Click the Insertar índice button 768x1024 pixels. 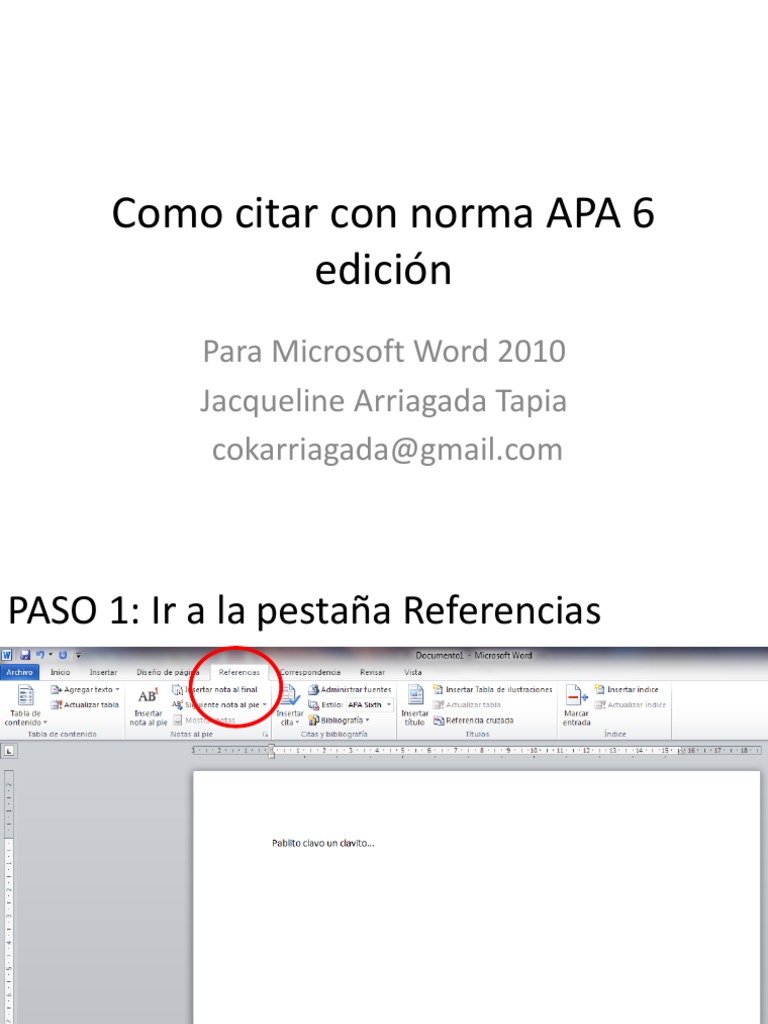tap(627, 690)
